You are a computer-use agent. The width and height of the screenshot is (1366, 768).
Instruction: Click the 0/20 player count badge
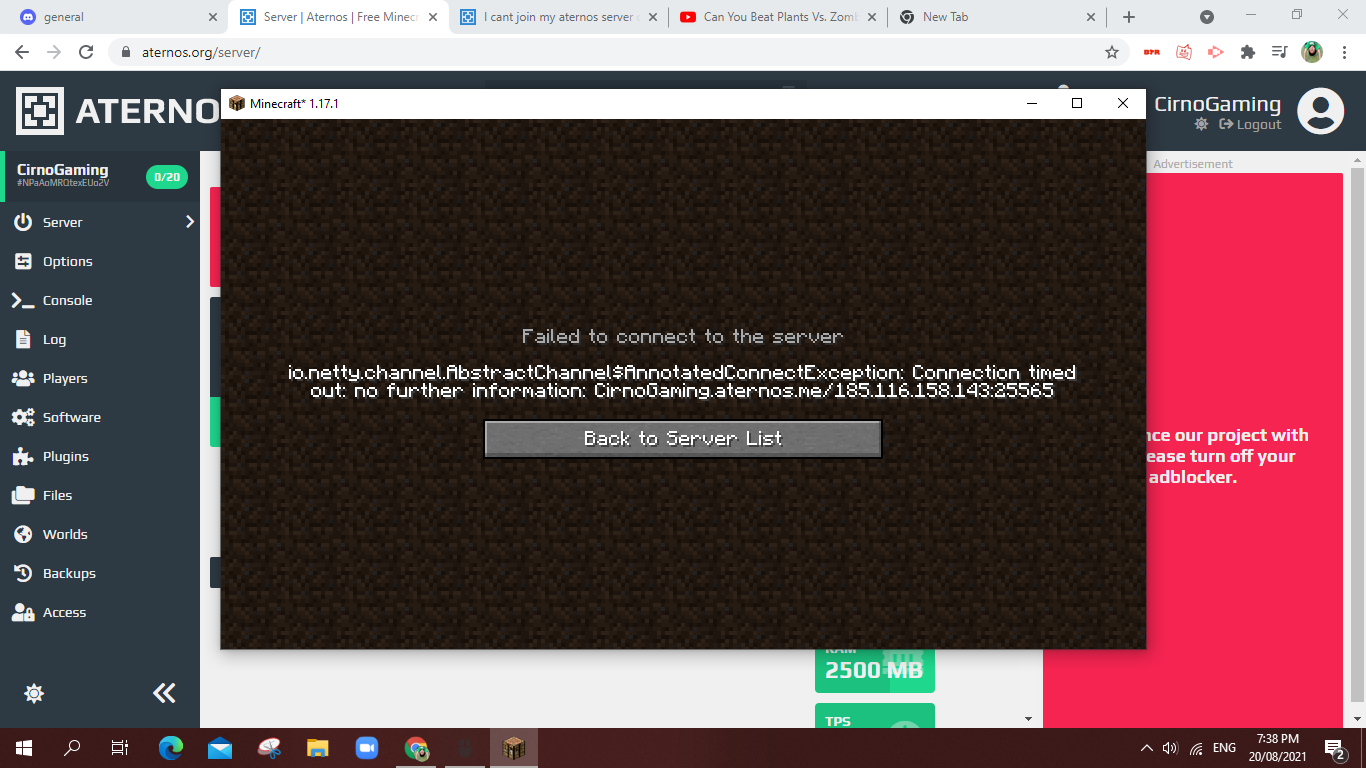(x=167, y=177)
